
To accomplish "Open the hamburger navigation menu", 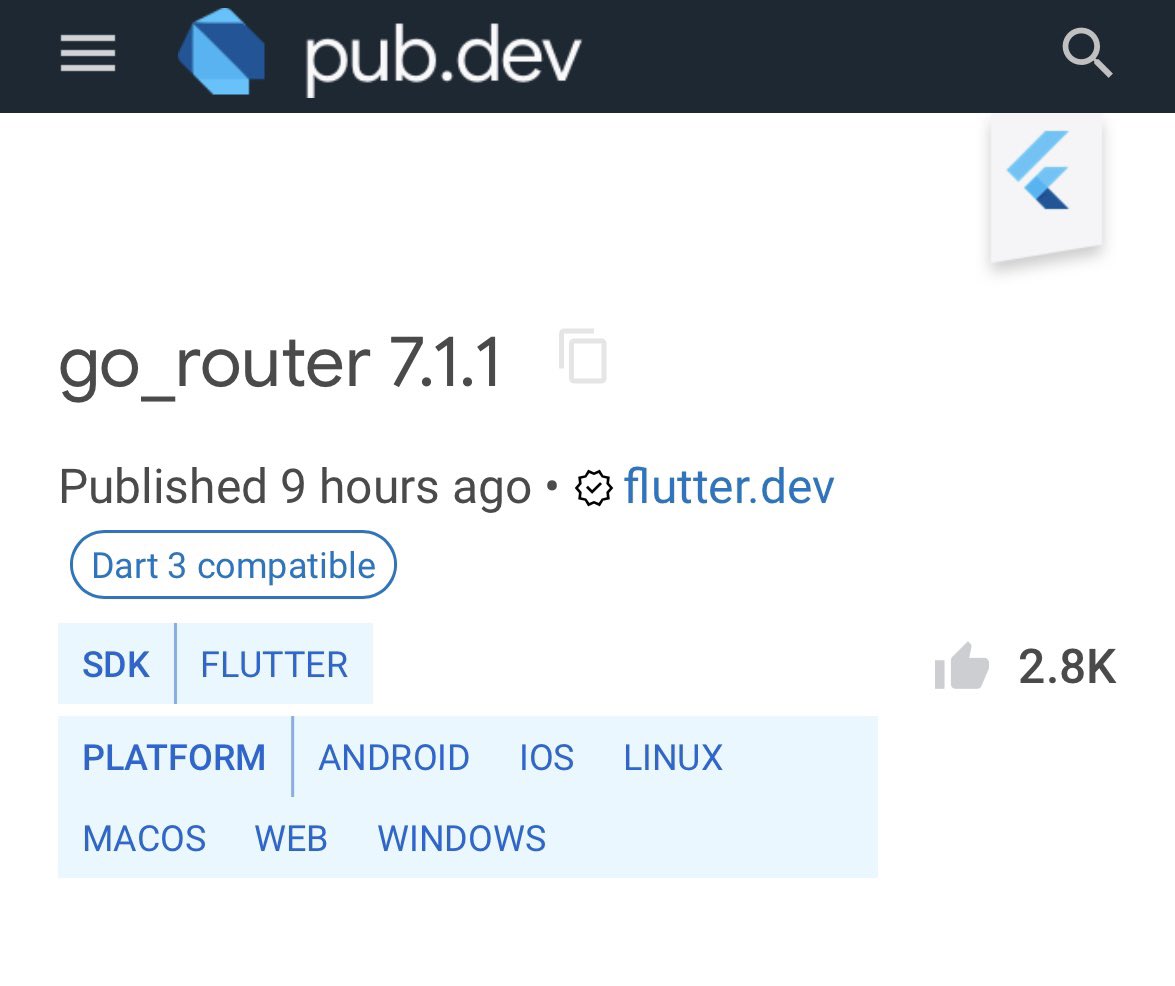I will tap(88, 54).
